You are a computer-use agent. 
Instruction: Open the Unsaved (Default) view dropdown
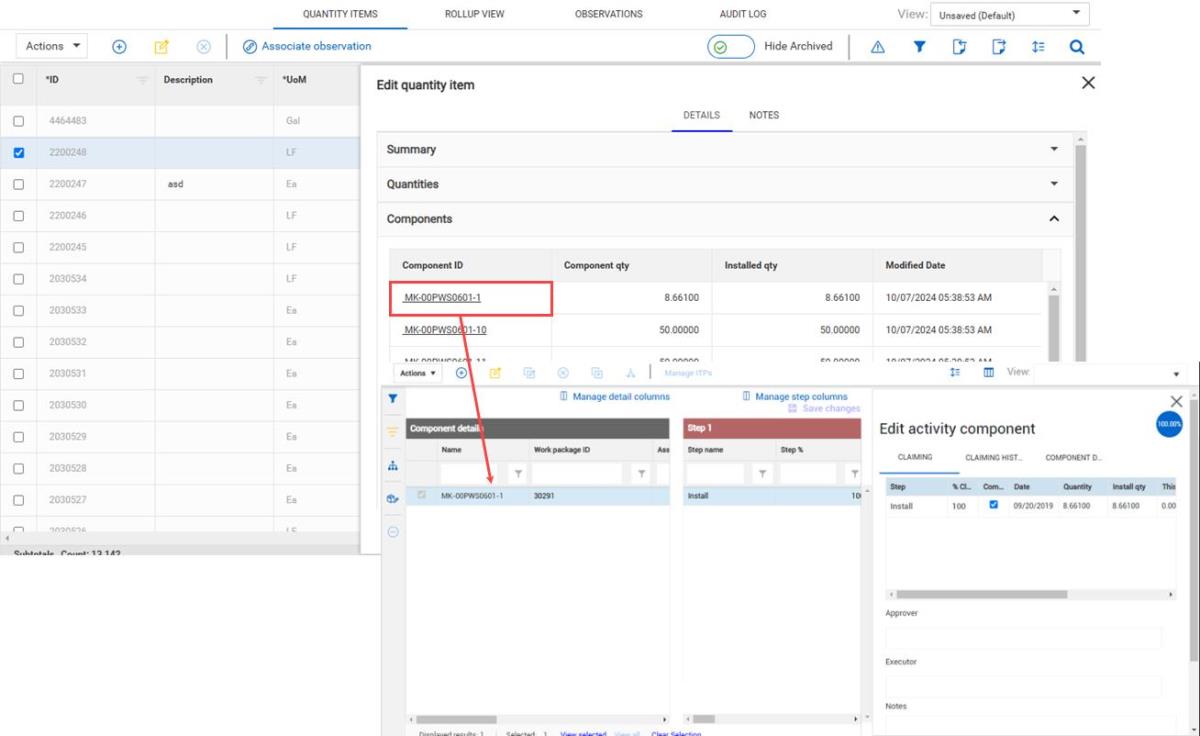(1009, 15)
